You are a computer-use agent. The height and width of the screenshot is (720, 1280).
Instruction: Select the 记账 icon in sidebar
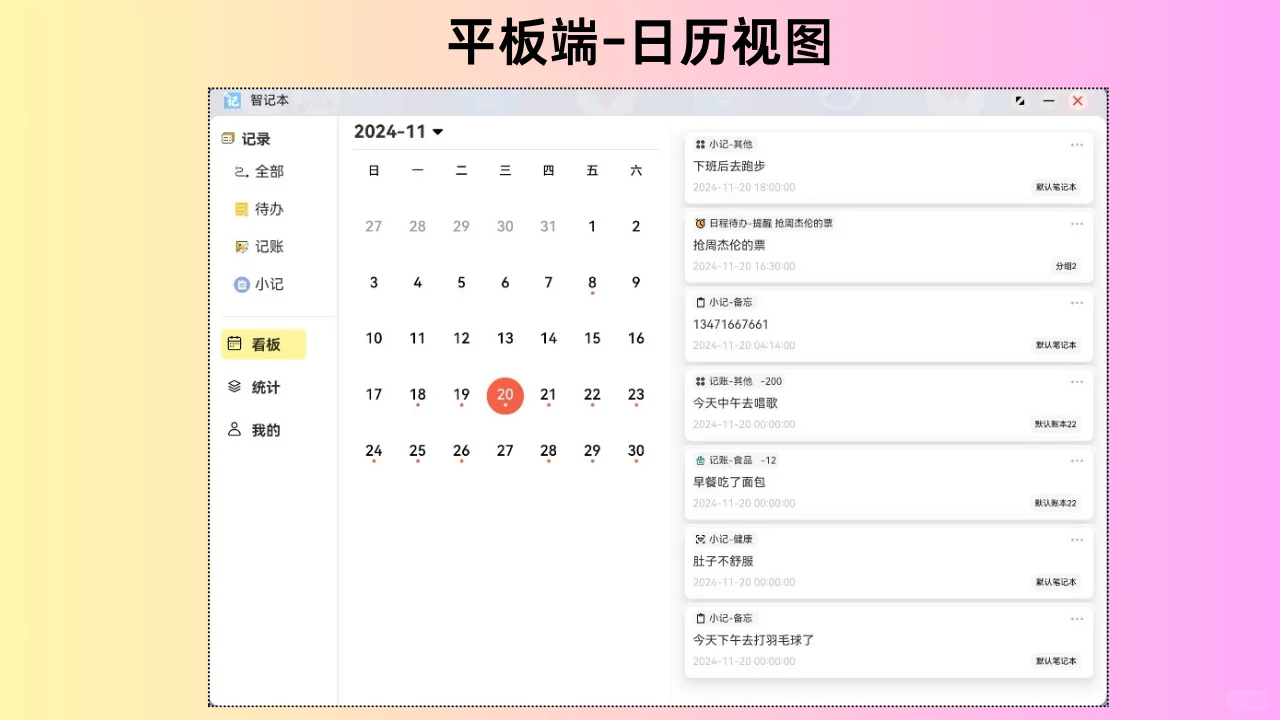coord(240,246)
